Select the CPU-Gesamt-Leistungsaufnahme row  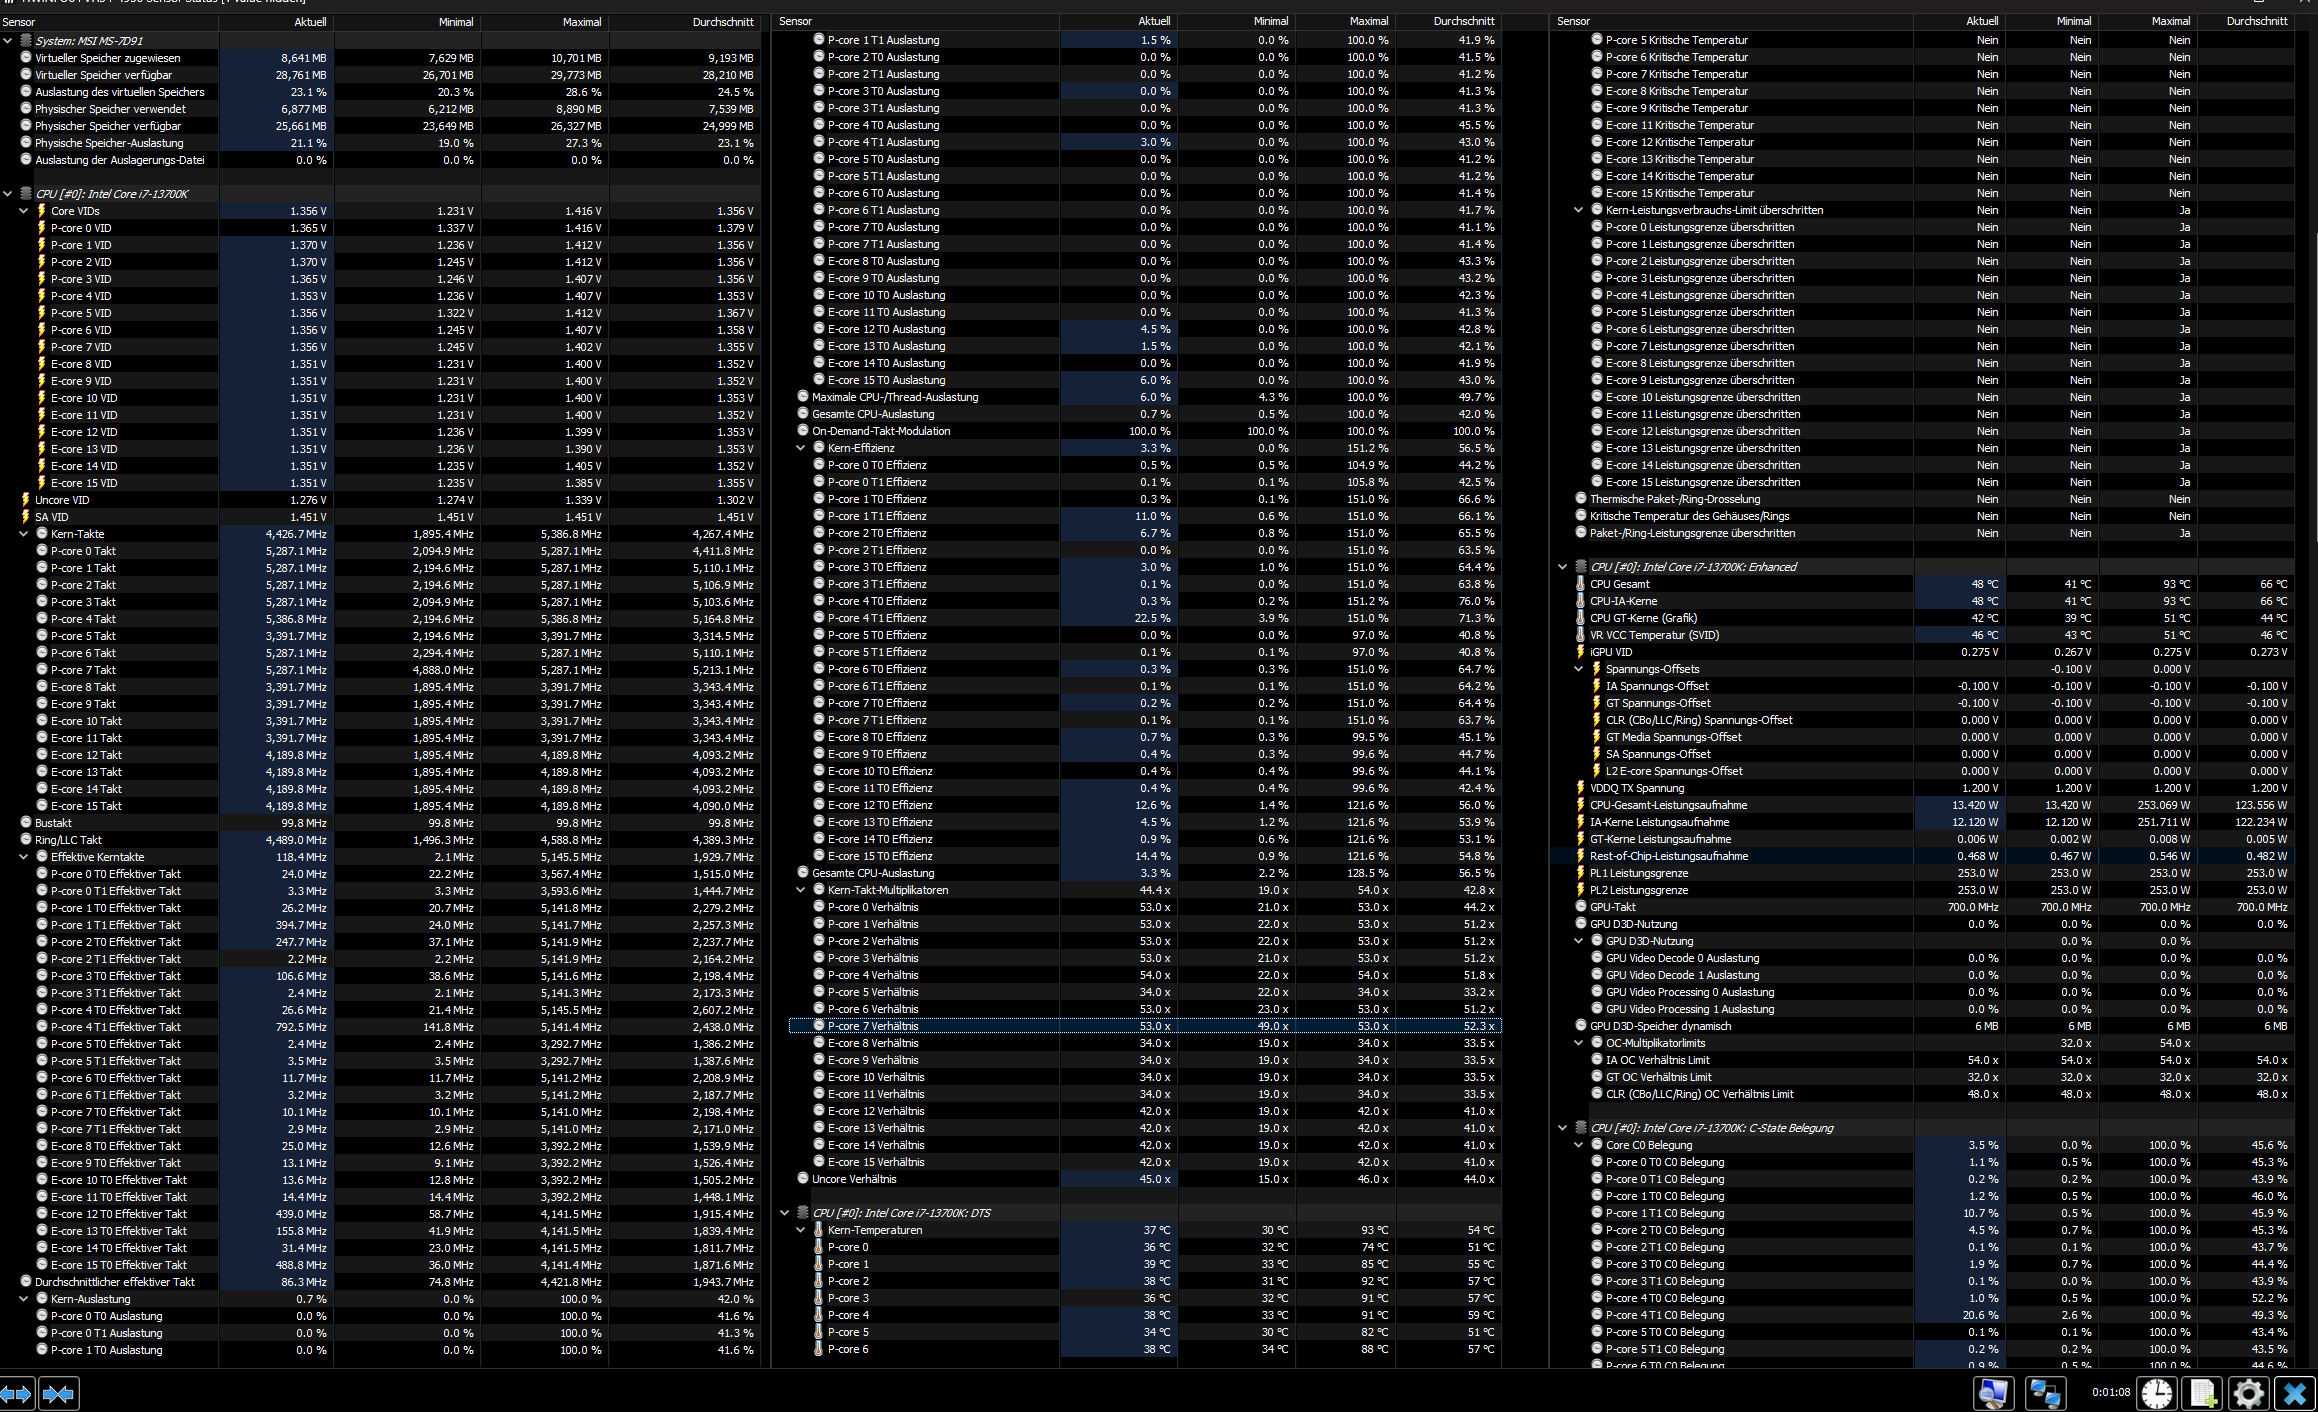click(1668, 805)
